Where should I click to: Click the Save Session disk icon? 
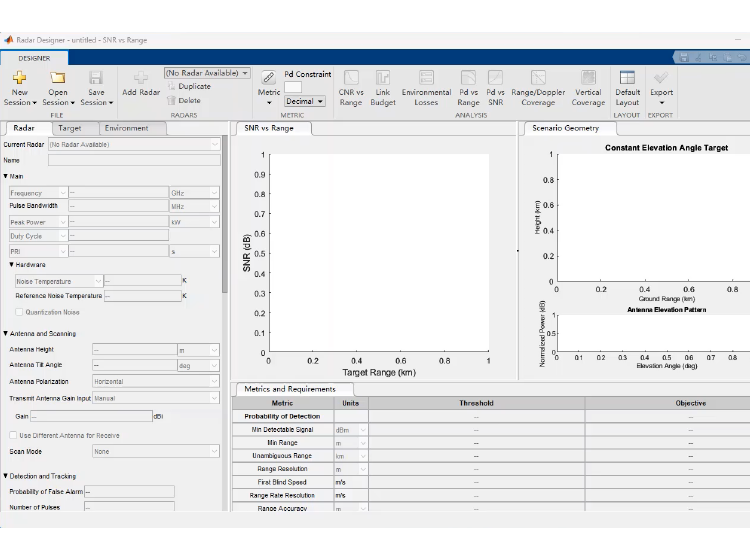pos(96,77)
